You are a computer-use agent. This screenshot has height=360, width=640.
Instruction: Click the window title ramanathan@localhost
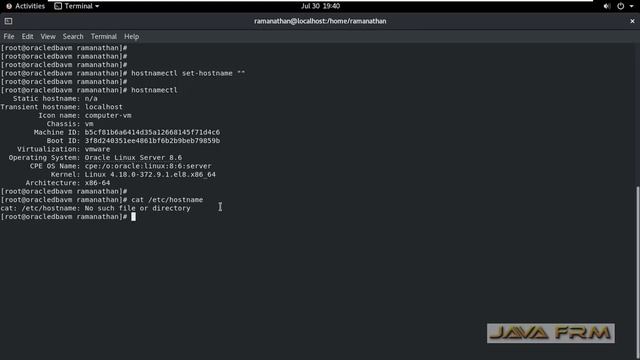[x=320, y=21]
